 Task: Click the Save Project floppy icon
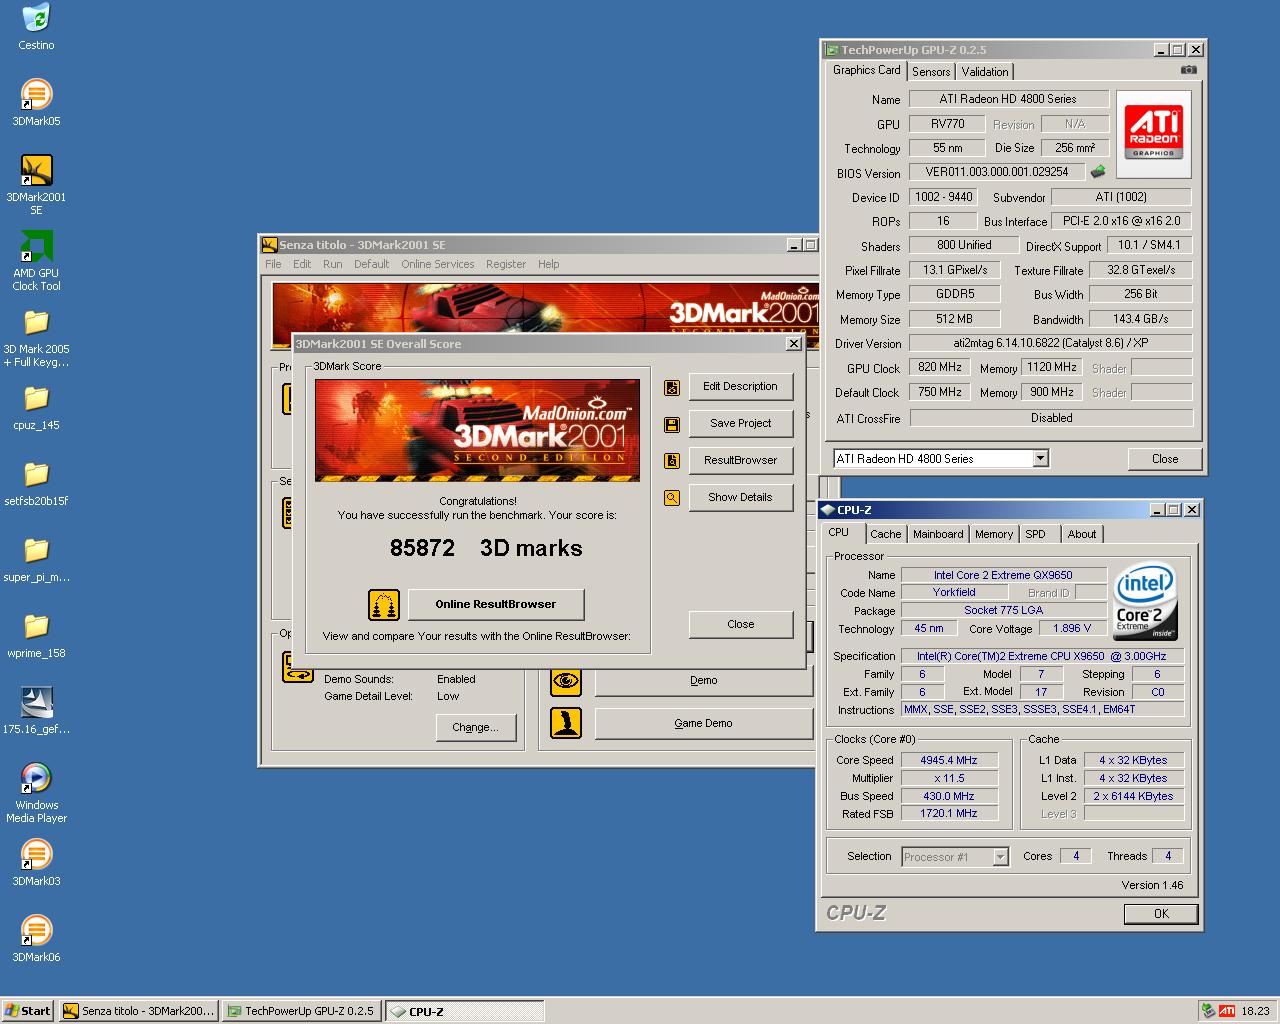point(672,424)
